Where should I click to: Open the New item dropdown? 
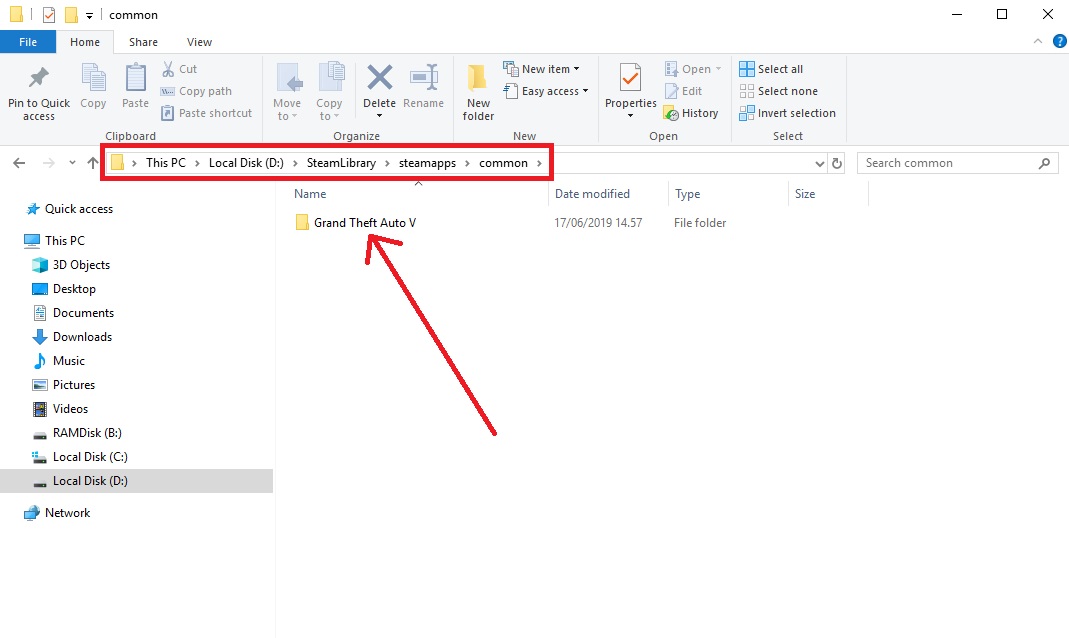point(541,69)
